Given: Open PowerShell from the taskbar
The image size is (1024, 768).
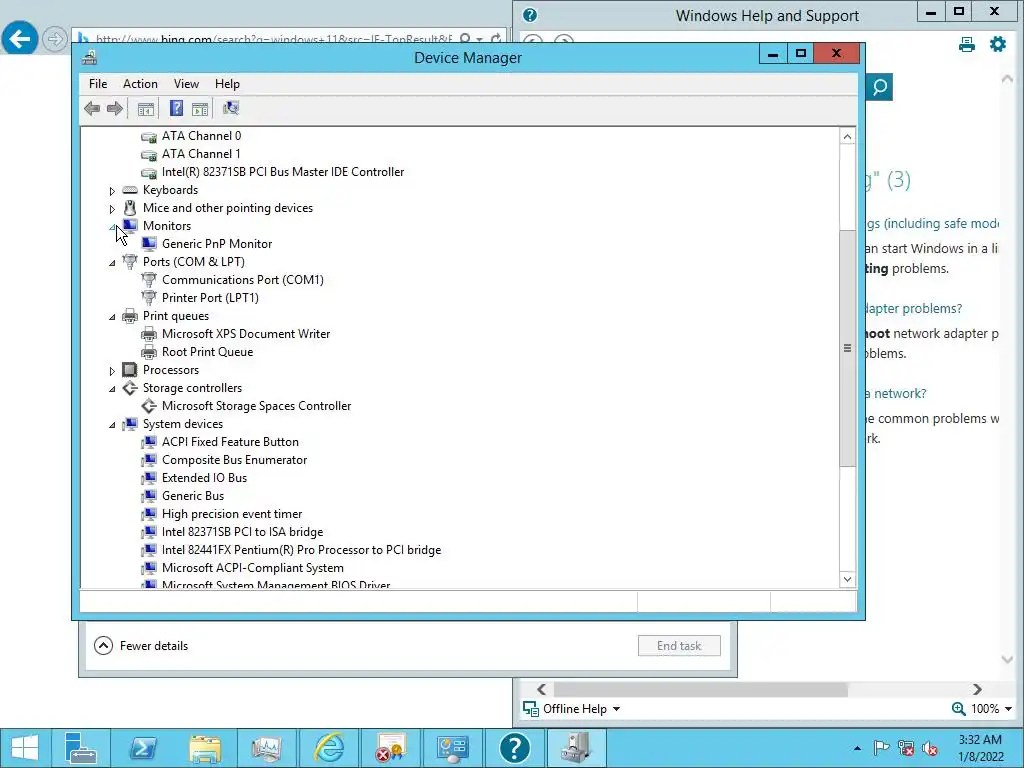Looking at the screenshot, I should click(143, 748).
